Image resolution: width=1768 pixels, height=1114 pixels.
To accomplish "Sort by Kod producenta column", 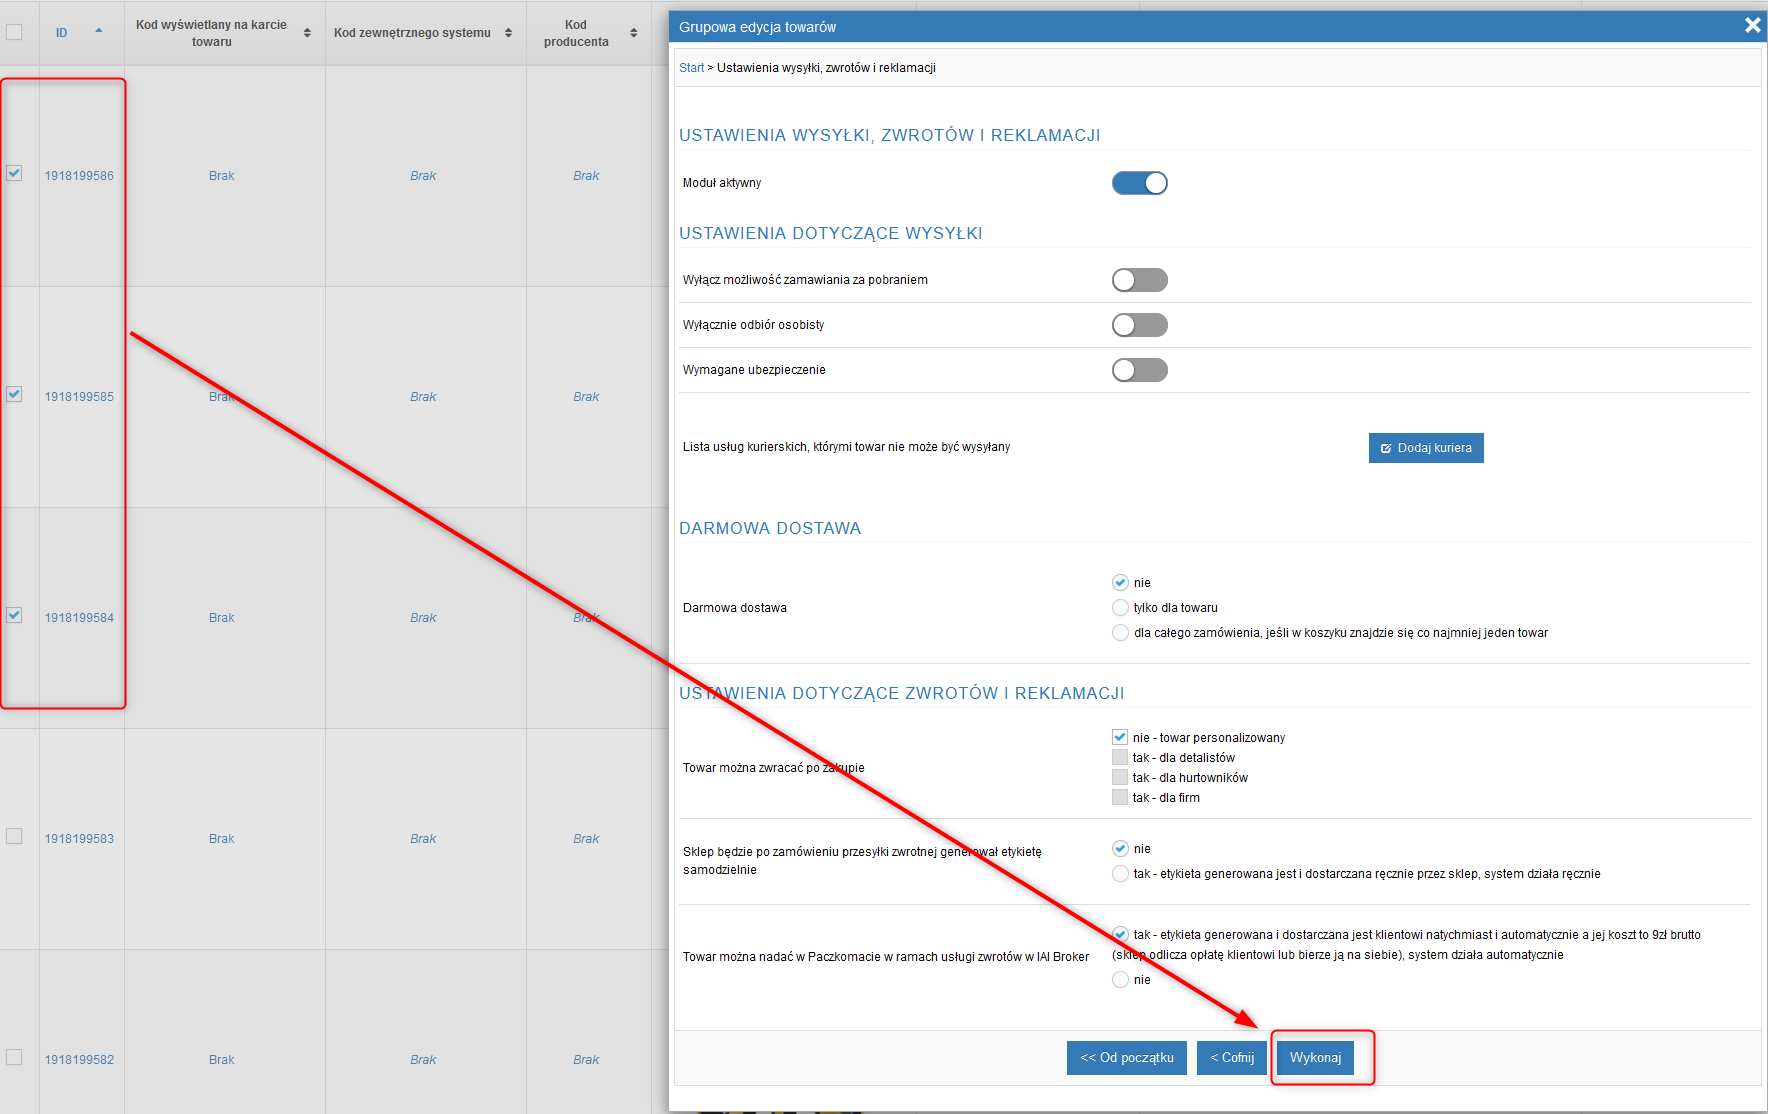I will (x=633, y=33).
